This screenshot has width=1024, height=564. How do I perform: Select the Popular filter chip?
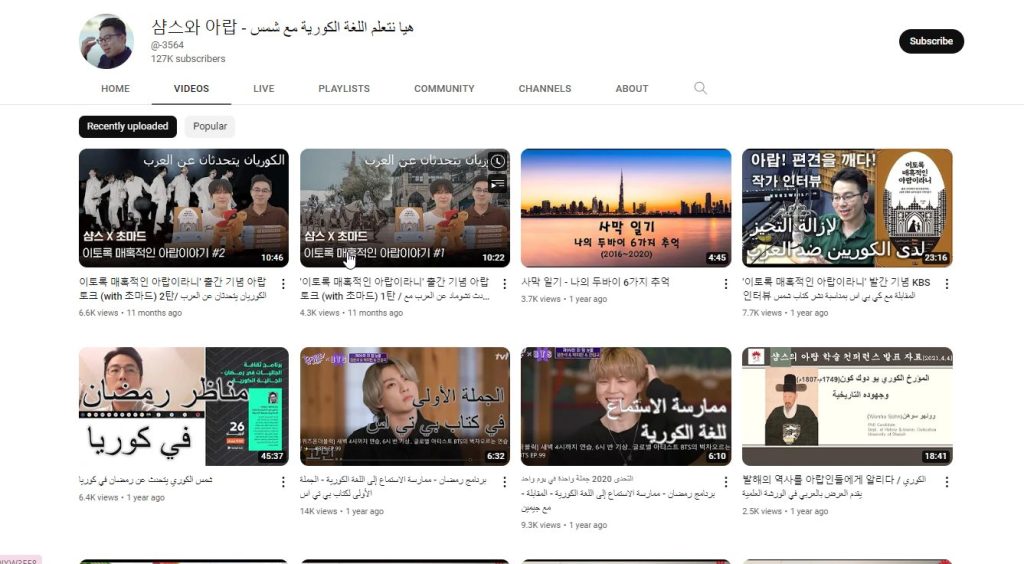pos(210,127)
